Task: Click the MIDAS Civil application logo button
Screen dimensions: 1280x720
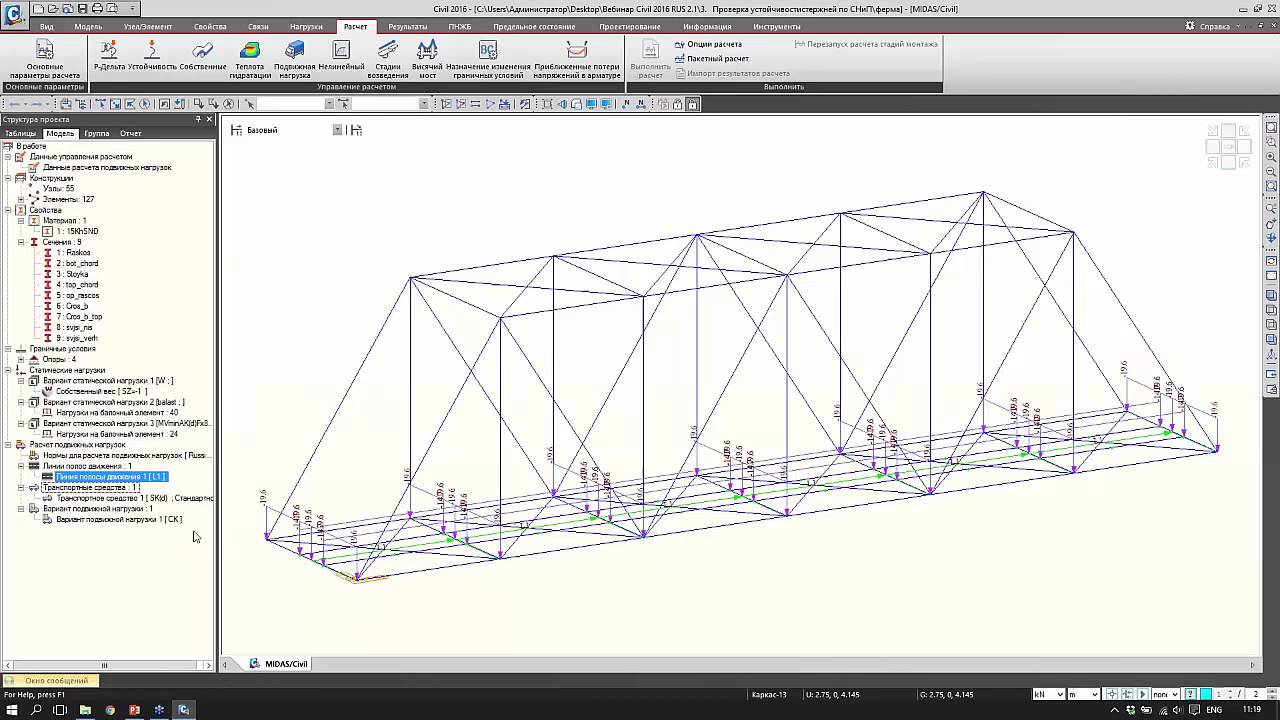Action: tap(14, 16)
